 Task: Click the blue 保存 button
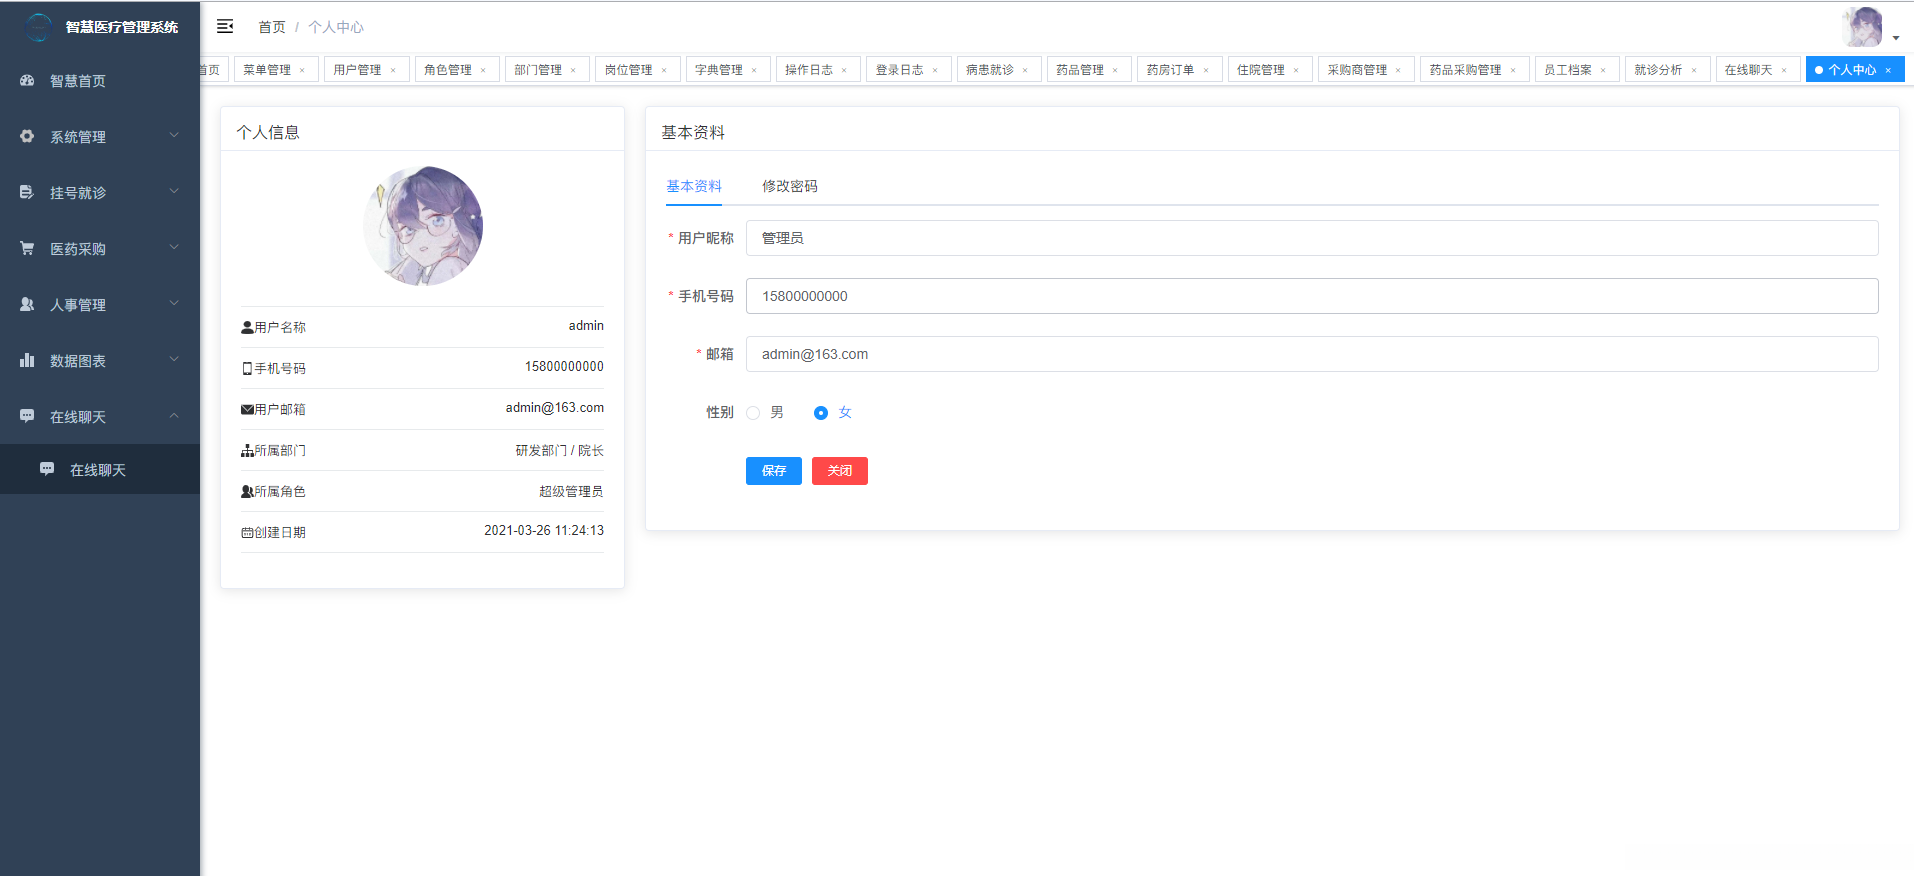pos(774,471)
